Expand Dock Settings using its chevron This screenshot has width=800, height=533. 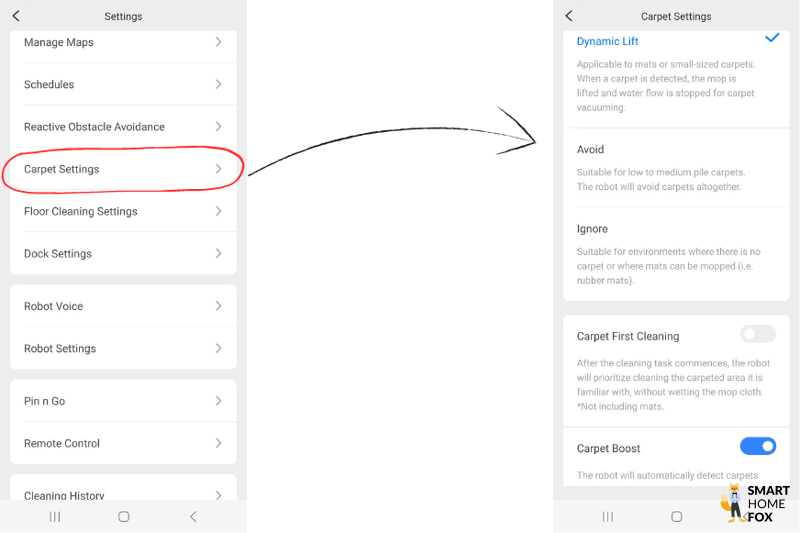(218, 254)
